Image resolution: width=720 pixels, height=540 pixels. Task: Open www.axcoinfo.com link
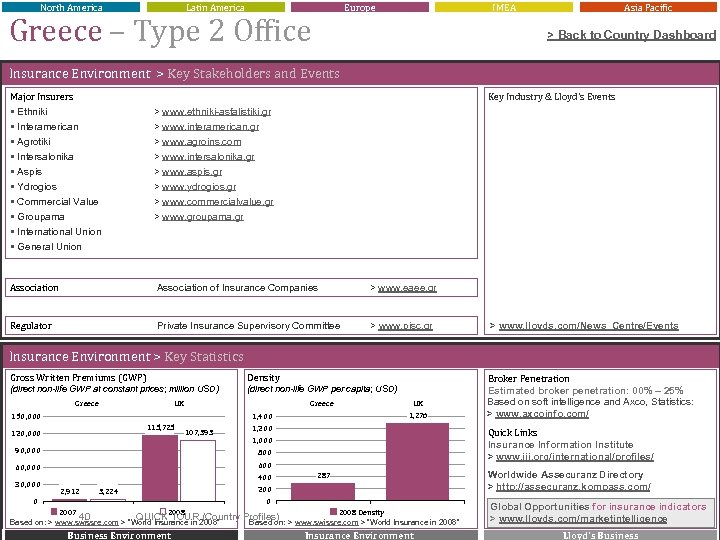pyautogui.click(x=542, y=414)
